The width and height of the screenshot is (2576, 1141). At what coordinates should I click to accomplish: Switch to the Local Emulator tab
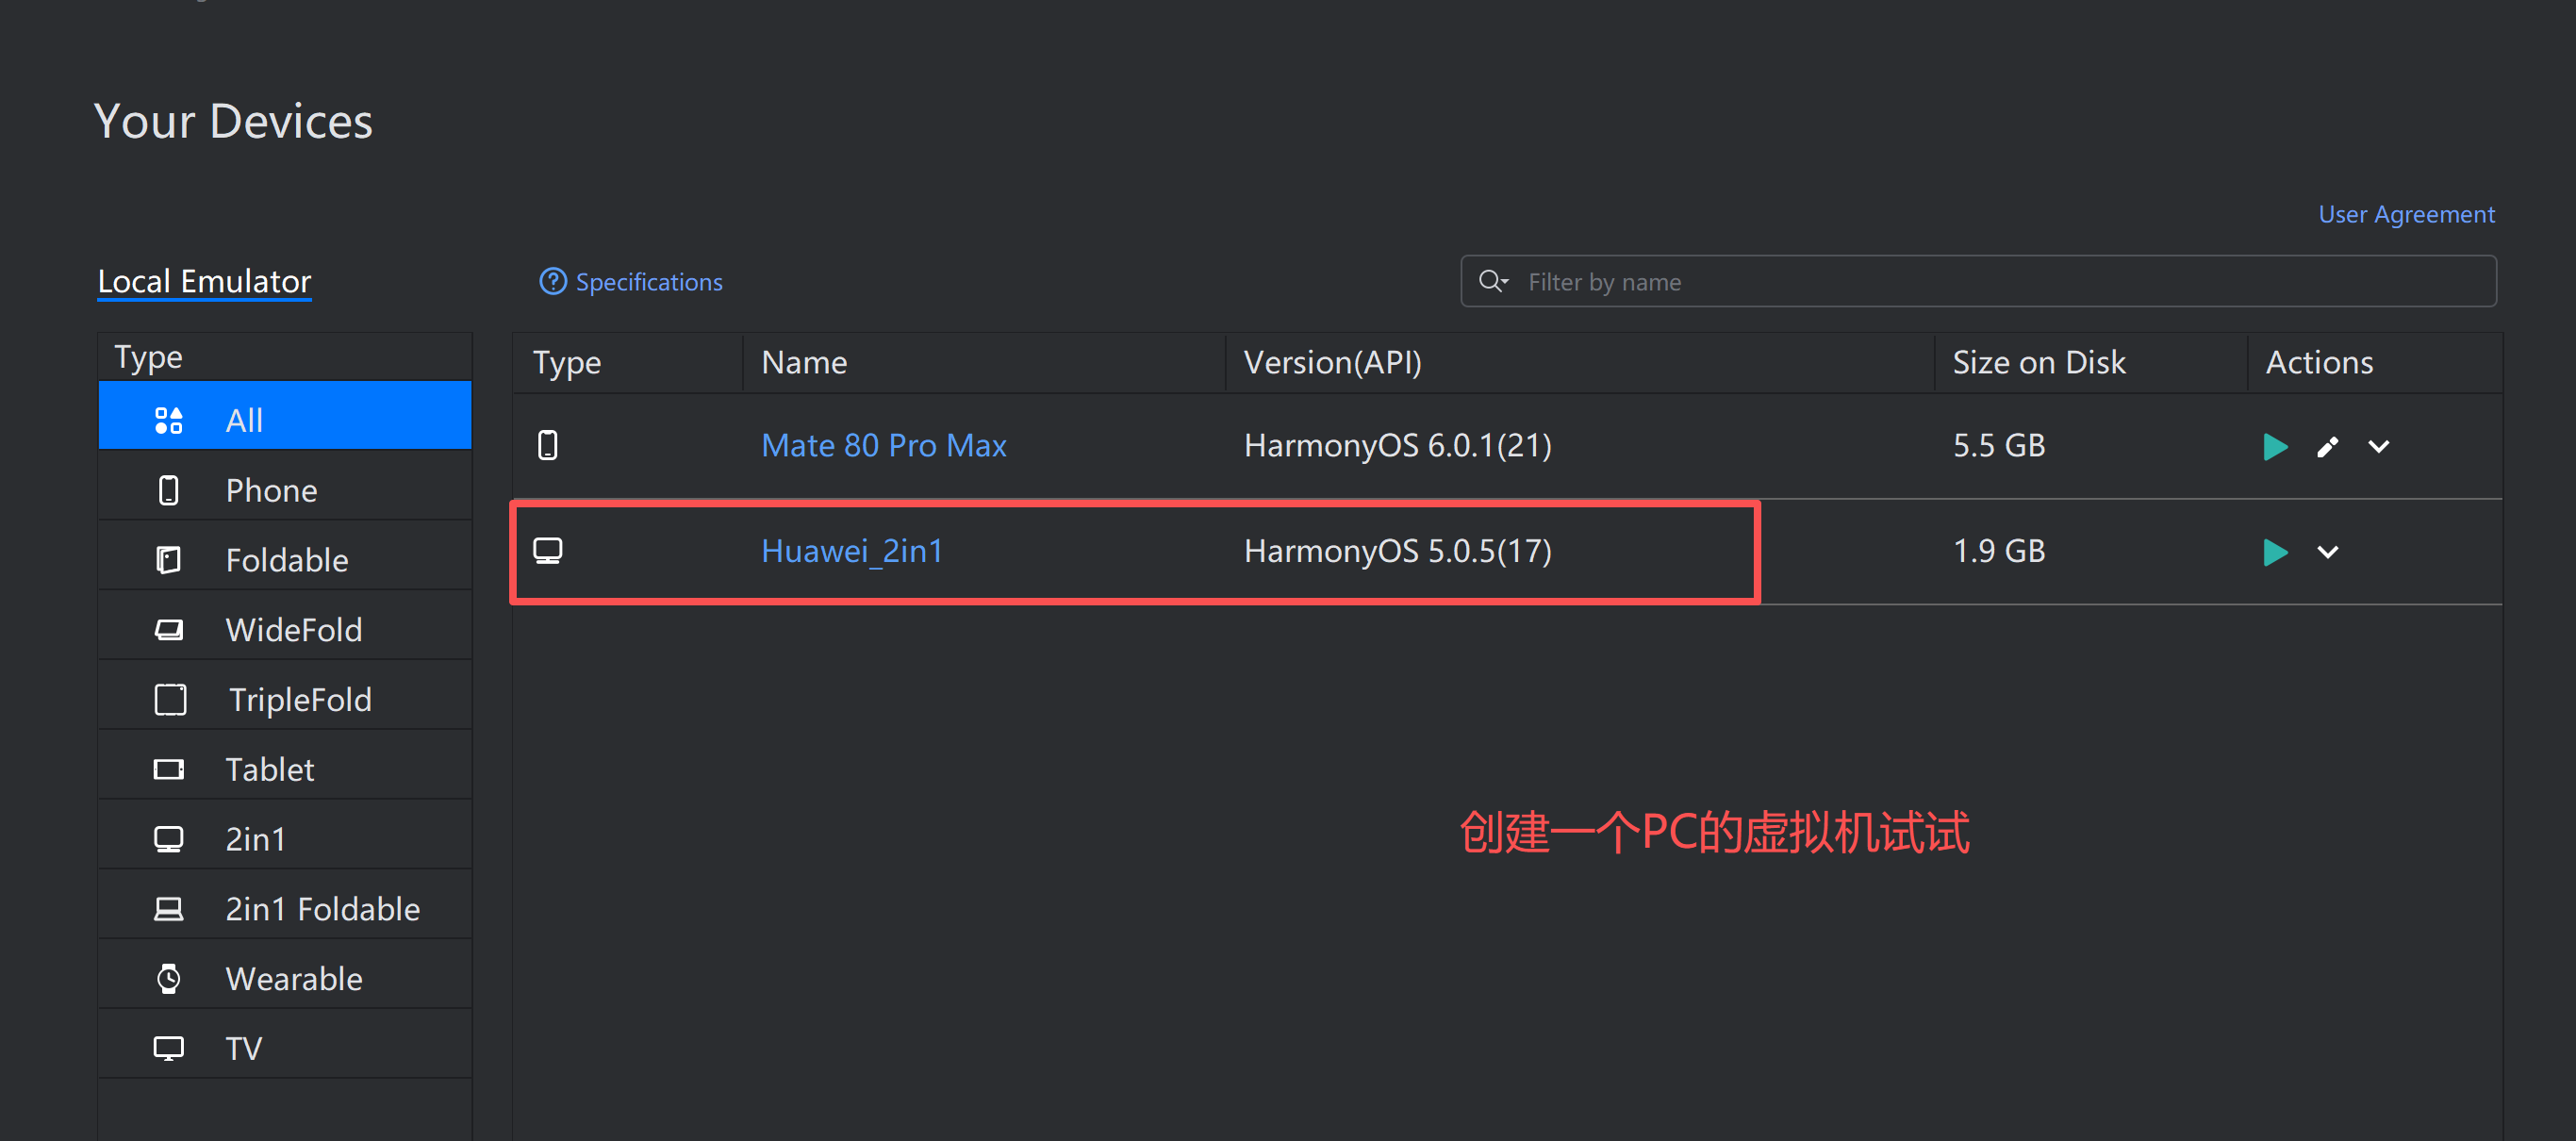[x=204, y=281]
